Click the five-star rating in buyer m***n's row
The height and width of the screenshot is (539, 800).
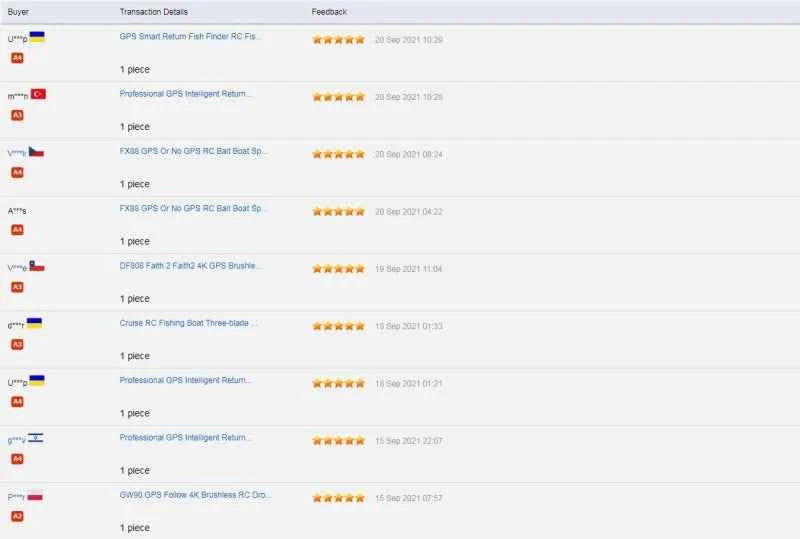pyautogui.click(x=339, y=96)
